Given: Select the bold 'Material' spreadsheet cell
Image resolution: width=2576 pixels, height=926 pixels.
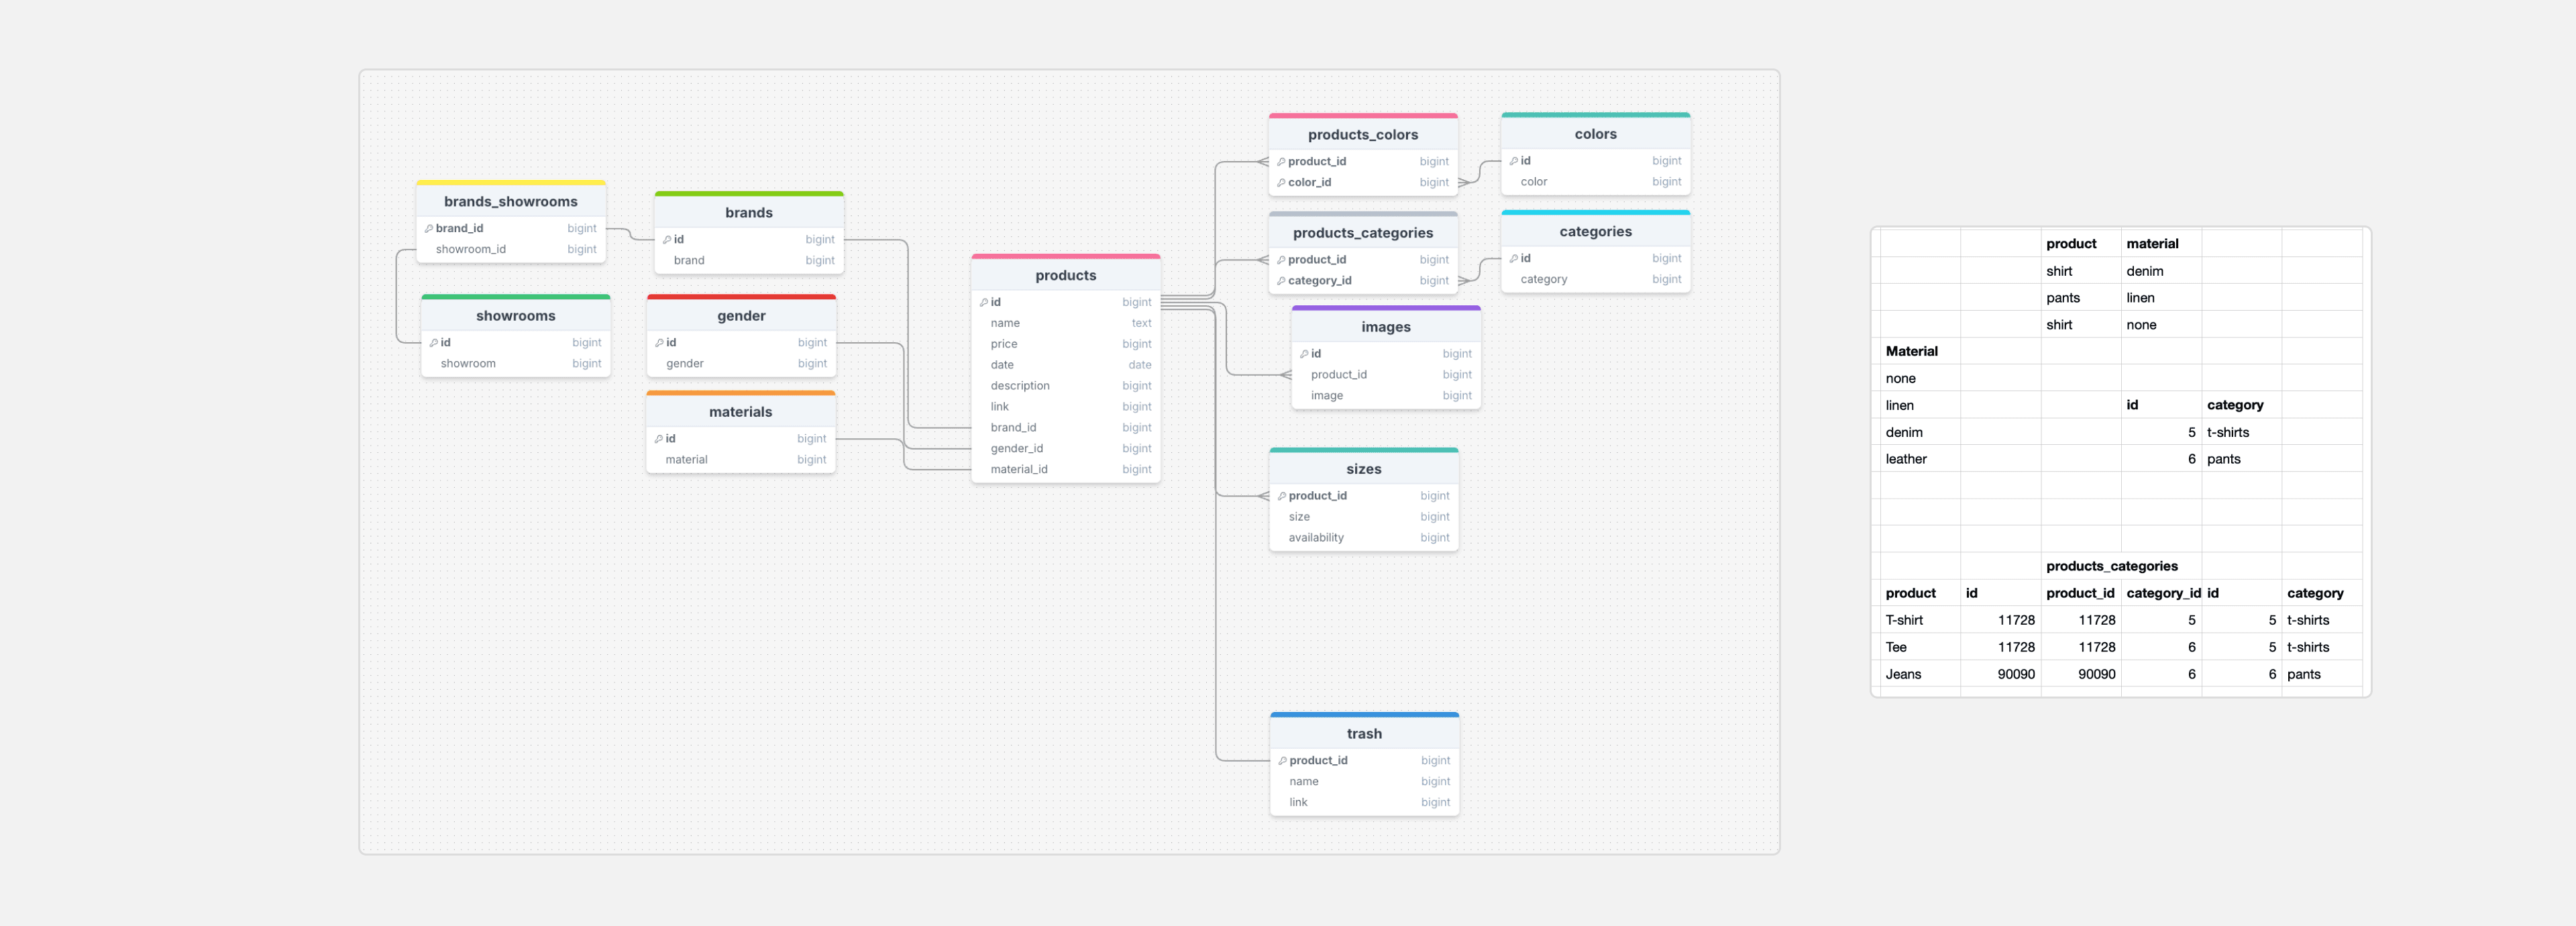Looking at the screenshot, I should [1920, 351].
